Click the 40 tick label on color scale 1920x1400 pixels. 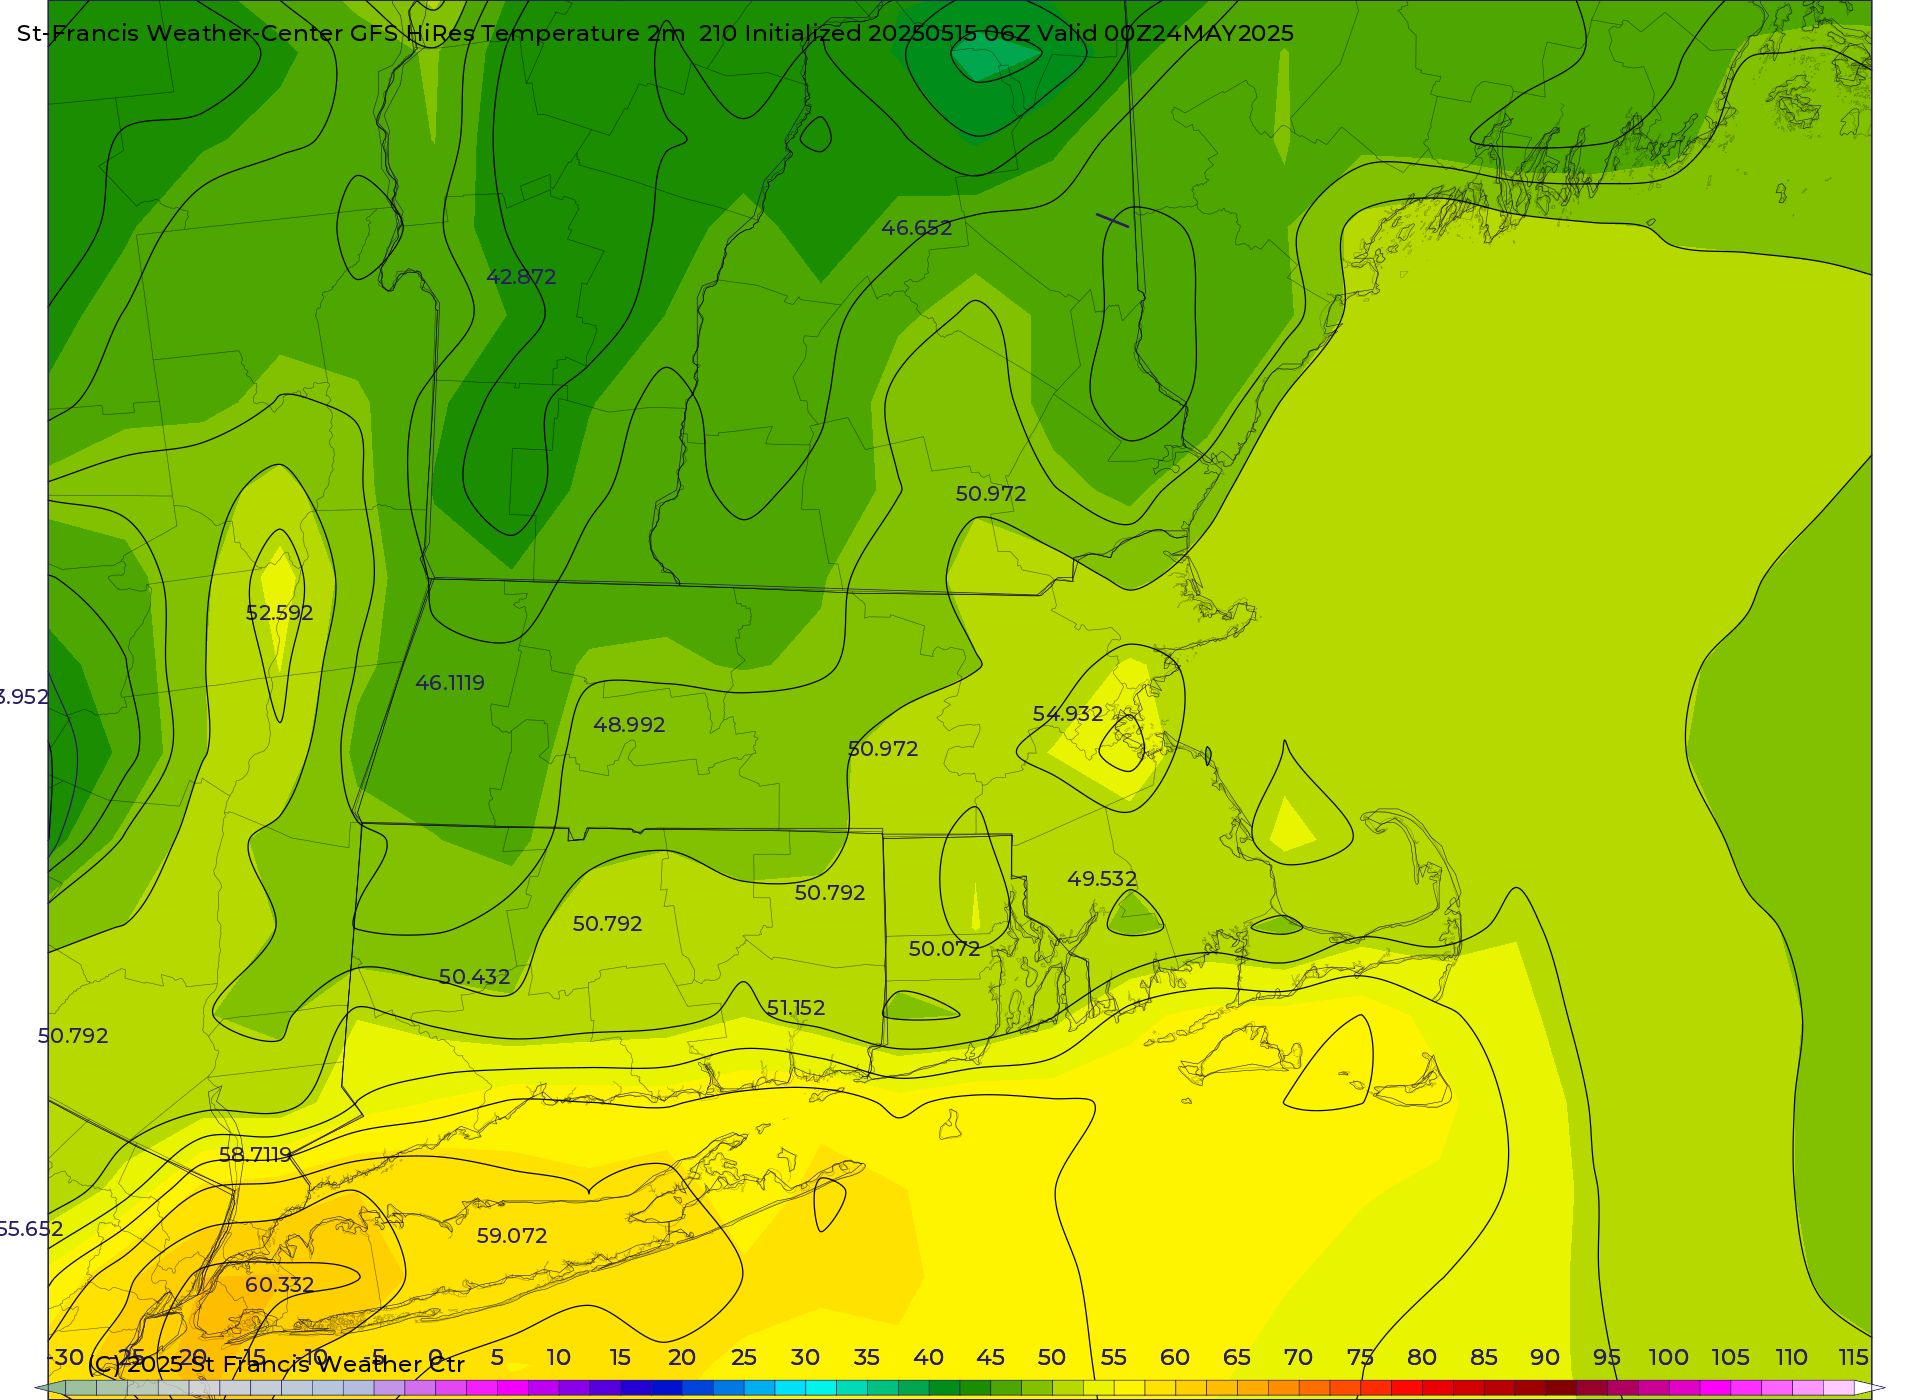click(x=928, y=1358)
